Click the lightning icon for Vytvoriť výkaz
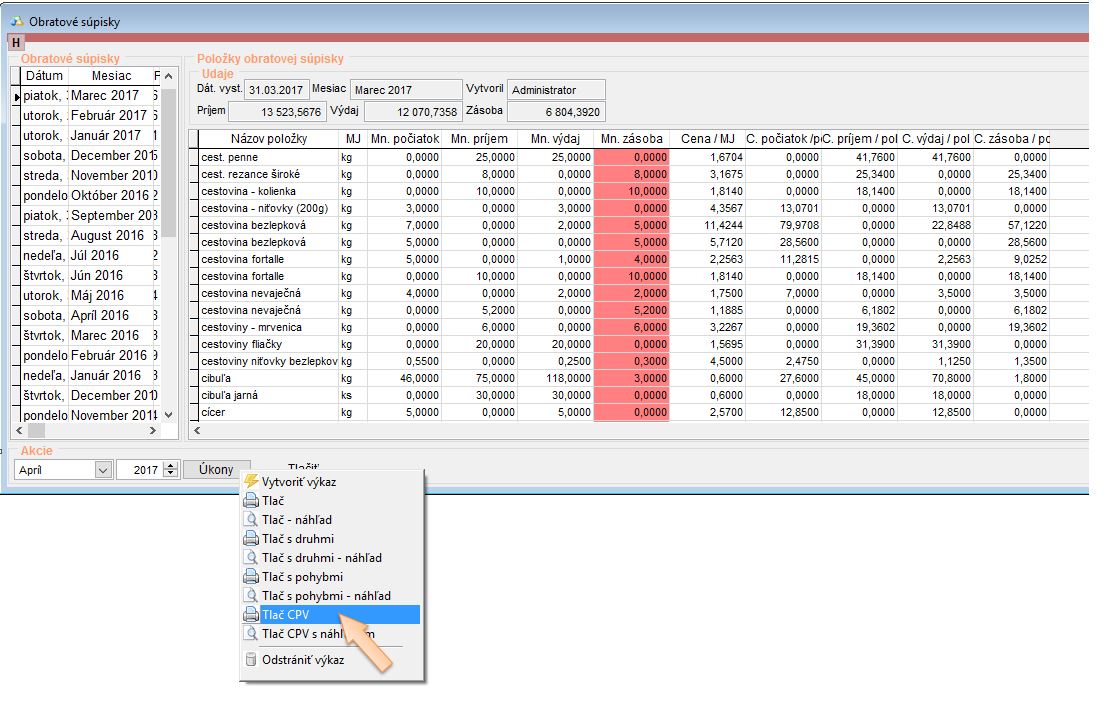The width and height of the screenshot is (1106, 702). tap(251, 482)
